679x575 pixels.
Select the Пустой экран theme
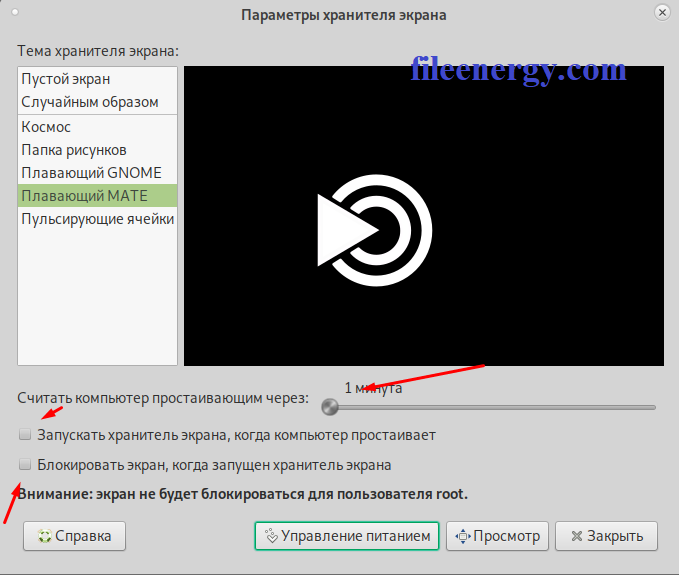click(x=97, y=79)
